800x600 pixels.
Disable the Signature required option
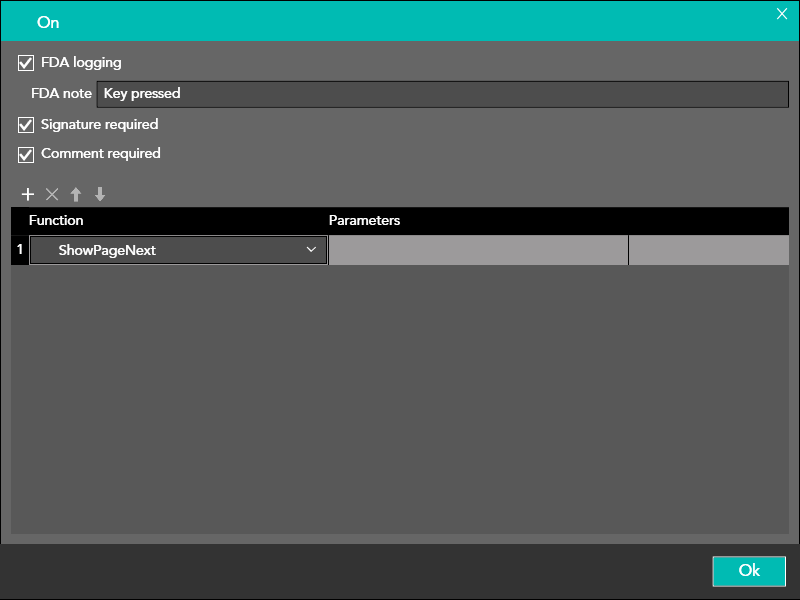[26, 125]
